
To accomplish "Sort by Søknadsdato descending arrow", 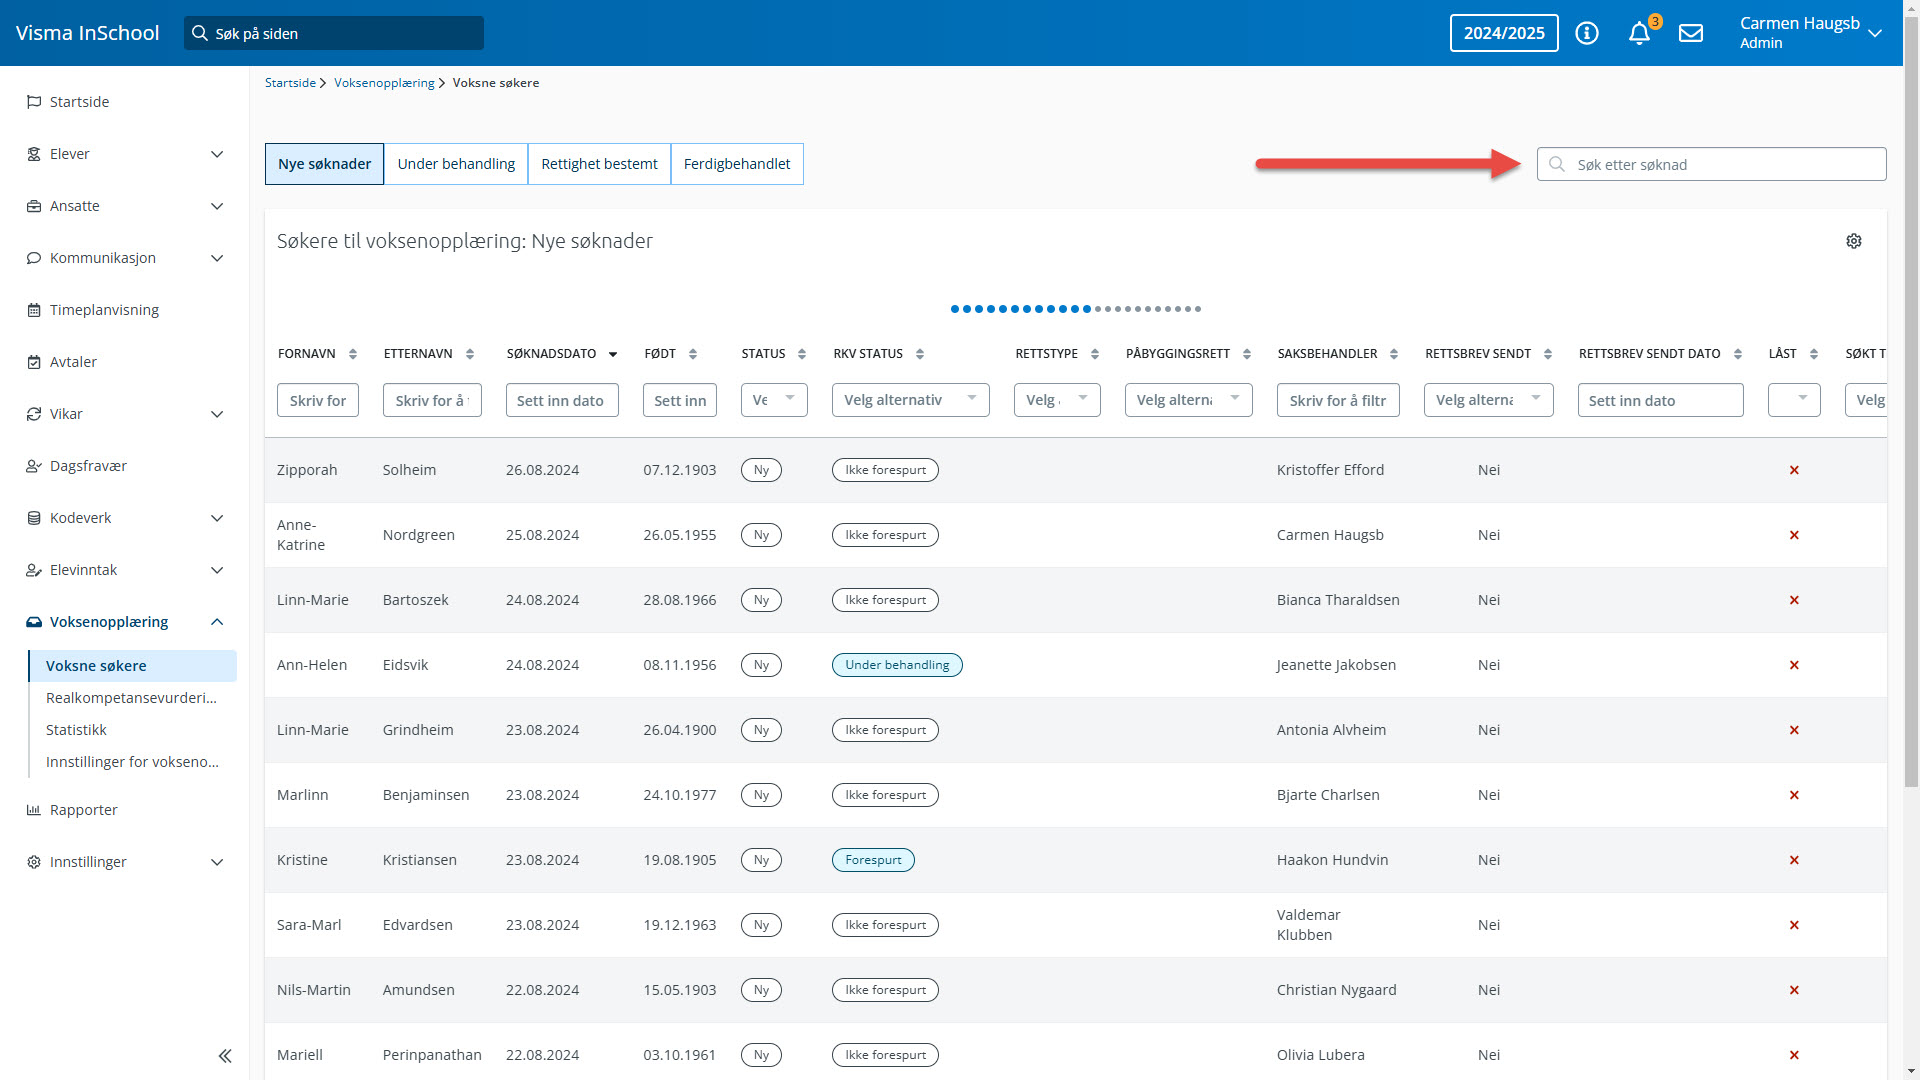I will pyautogui.click(x=613, y=354).
